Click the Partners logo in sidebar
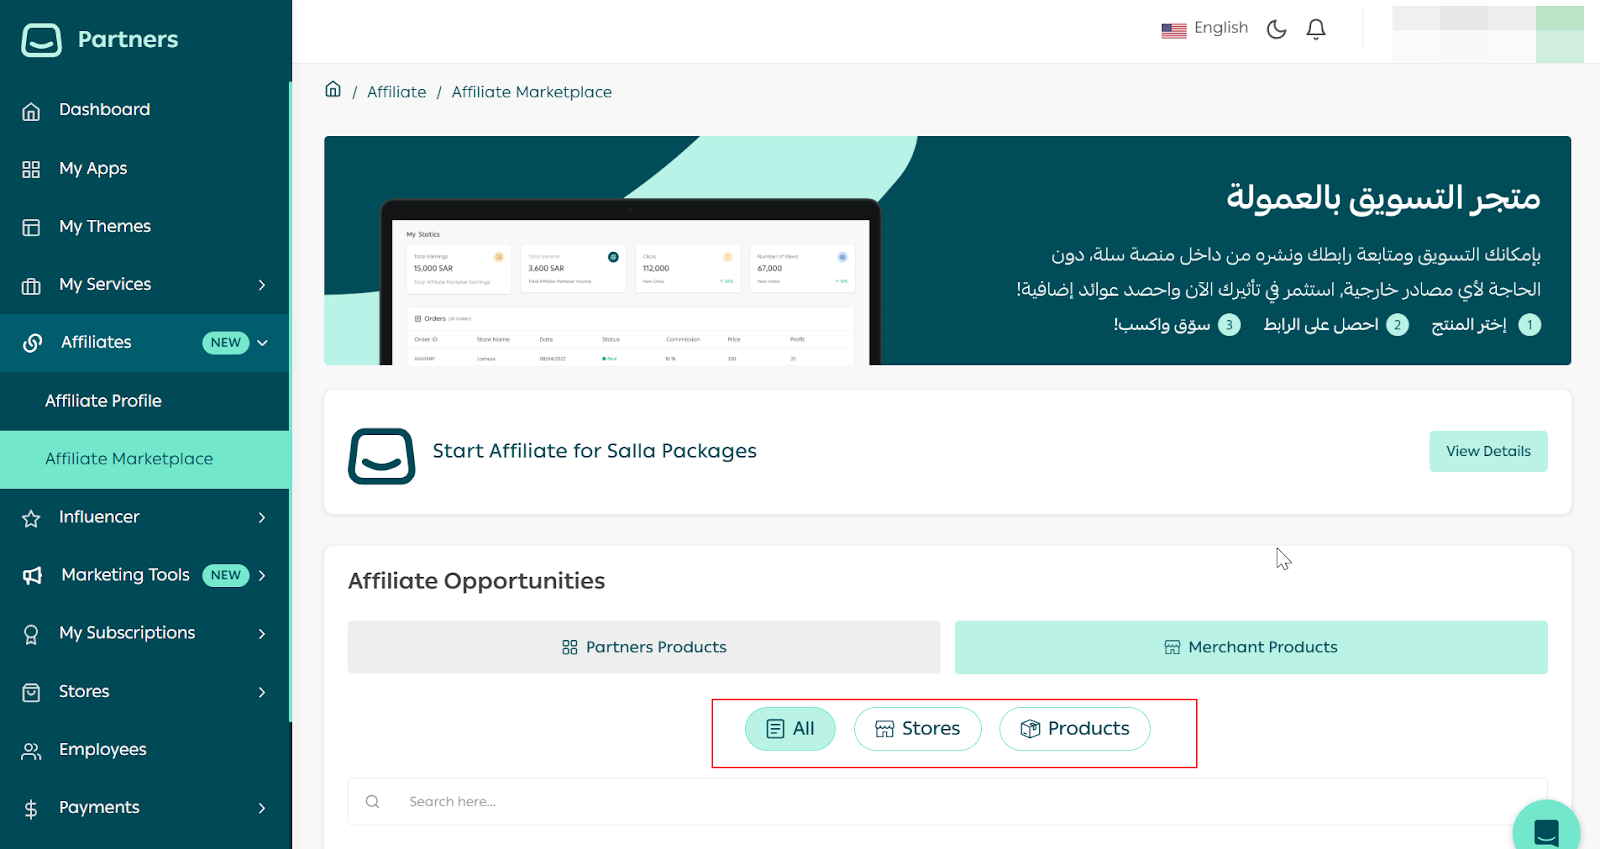The image size is (1600, 849). tap(100, 40)
